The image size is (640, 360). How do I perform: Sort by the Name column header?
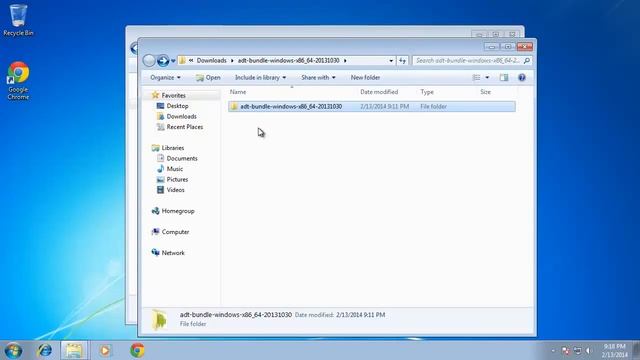point(238,92)
